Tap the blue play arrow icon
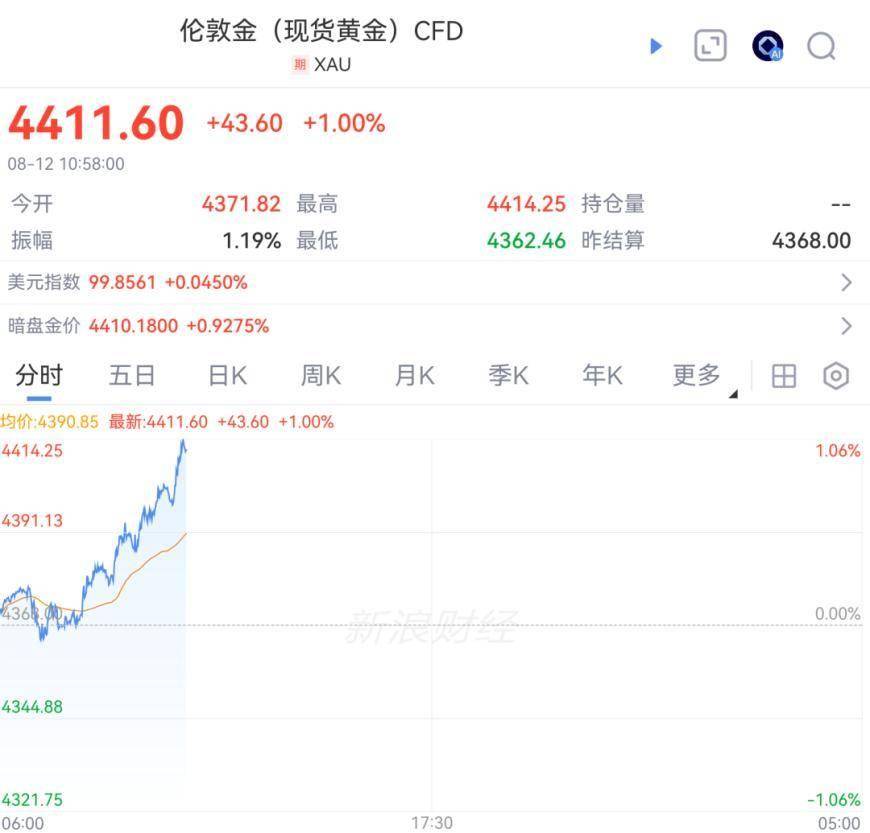This screenshot has height=833, width=870. [656, 46]
